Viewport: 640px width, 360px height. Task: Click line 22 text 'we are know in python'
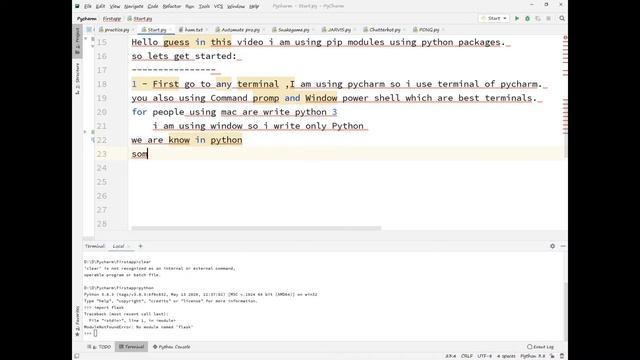(187, 140)
